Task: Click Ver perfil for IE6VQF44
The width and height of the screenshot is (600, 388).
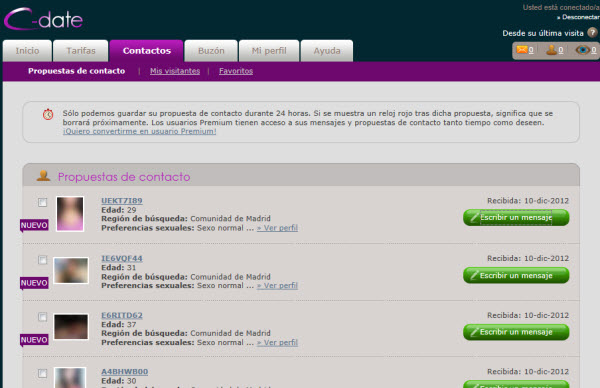Action: coord(277,285)
